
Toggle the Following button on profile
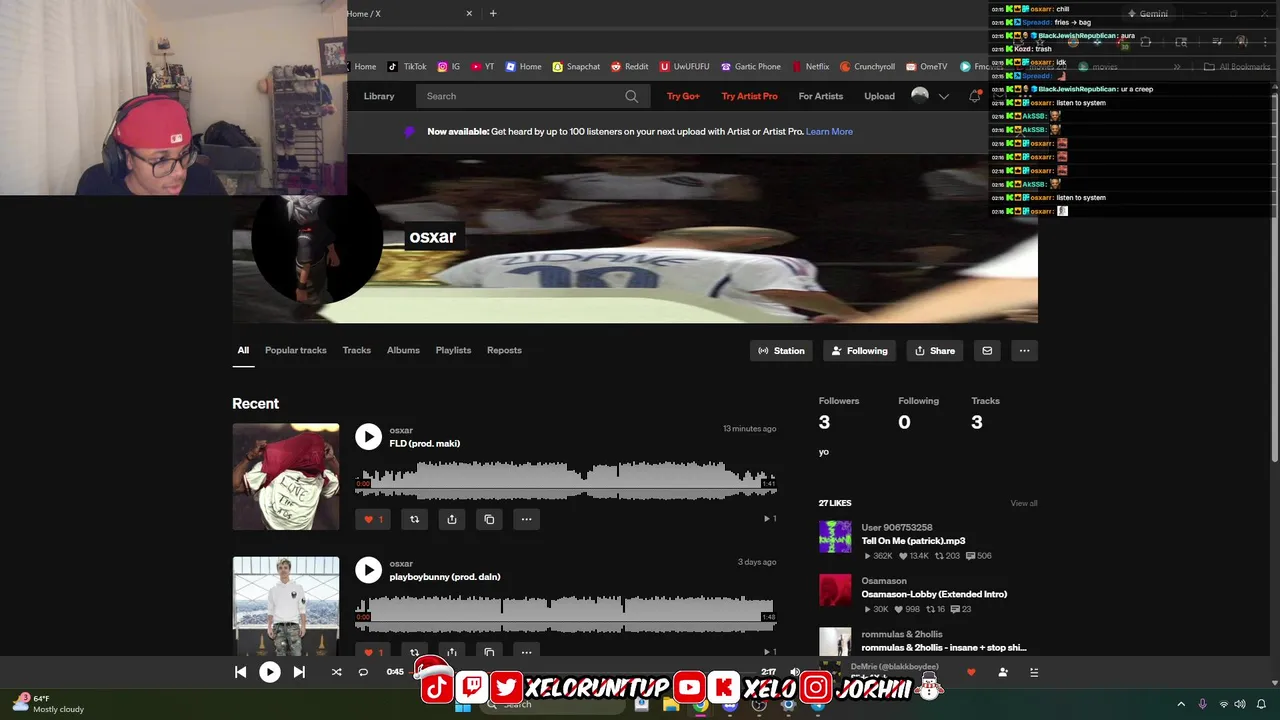pyautogui.click(x=859, y=350)
